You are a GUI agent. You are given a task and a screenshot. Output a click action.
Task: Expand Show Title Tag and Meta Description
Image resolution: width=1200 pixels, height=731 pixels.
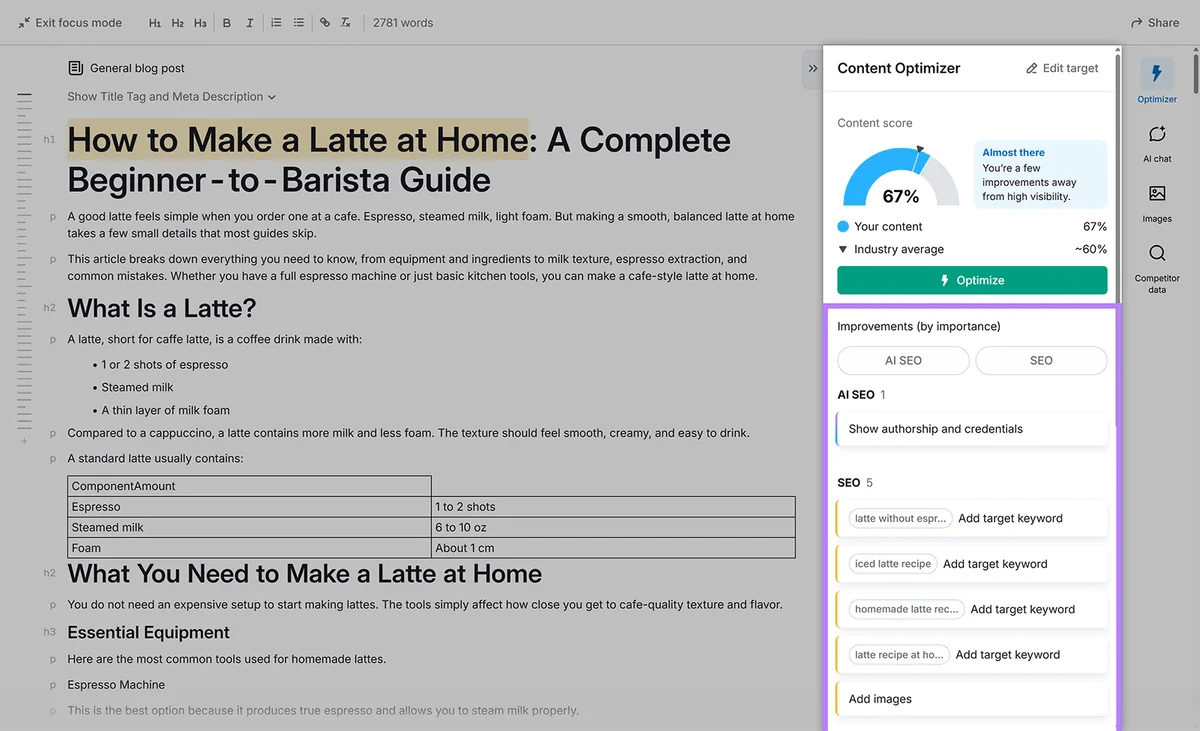coord(171,97)
